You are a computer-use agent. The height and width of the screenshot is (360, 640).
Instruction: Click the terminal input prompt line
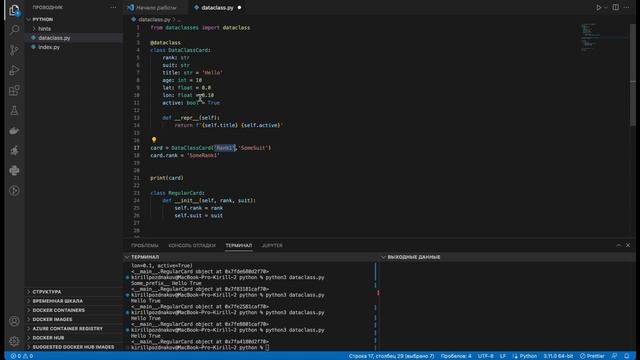[x=200, y=348]
